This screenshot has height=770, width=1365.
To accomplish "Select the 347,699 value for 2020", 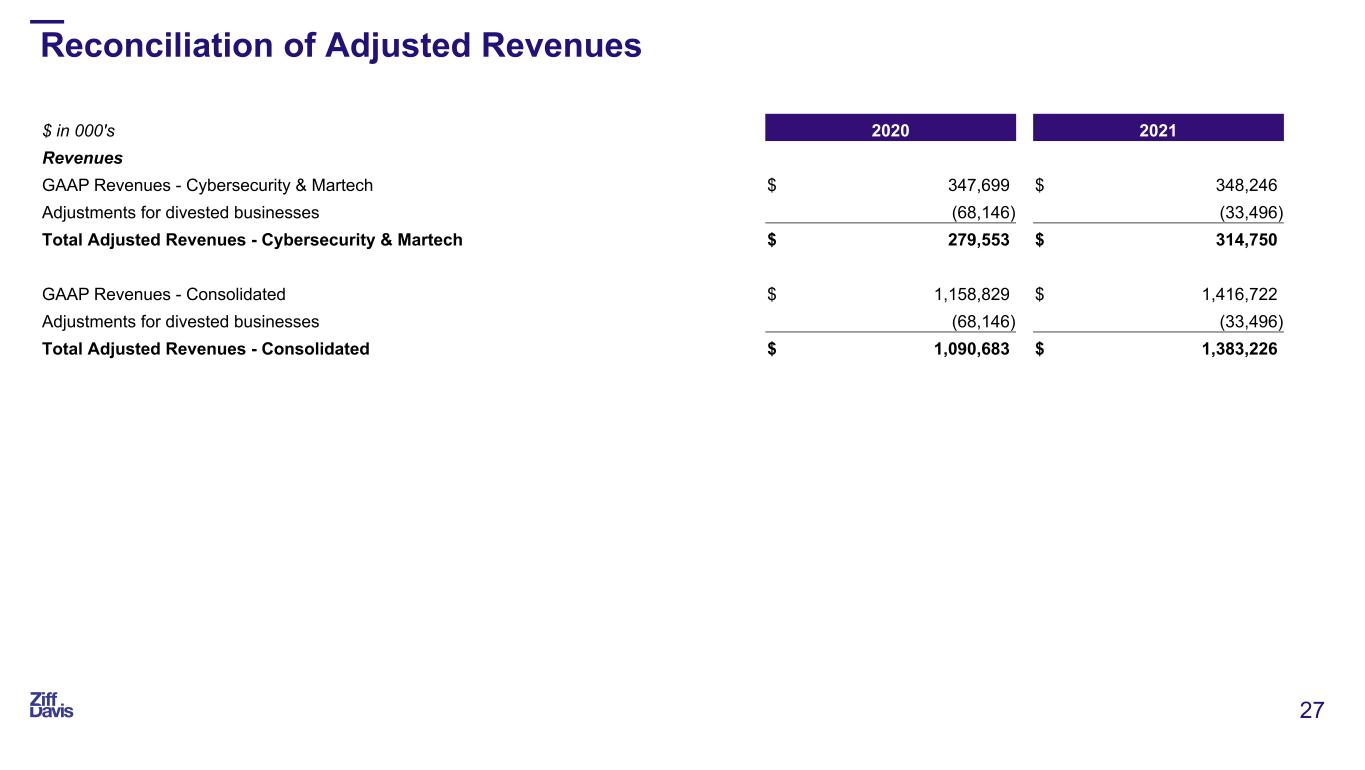I will 978,185.
